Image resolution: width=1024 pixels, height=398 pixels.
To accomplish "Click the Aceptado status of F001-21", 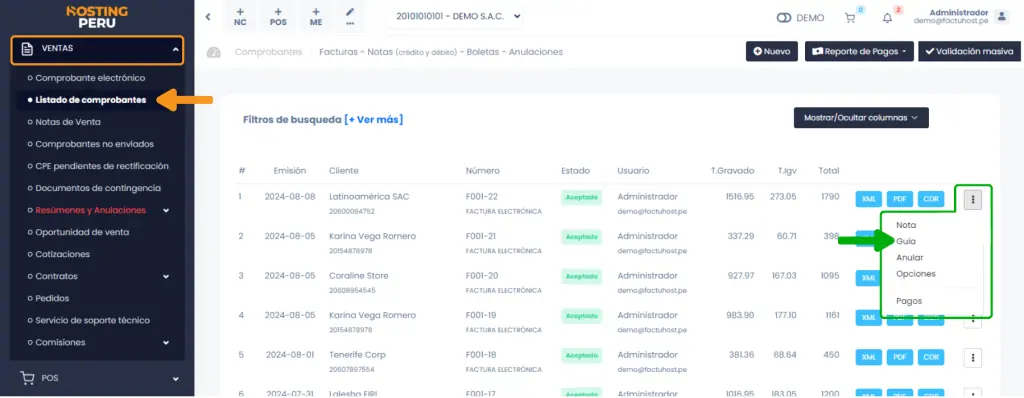I will (581, 237).
